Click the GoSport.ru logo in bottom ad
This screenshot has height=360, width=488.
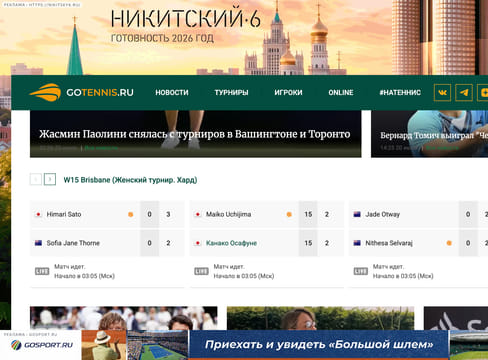pos(41,345)
